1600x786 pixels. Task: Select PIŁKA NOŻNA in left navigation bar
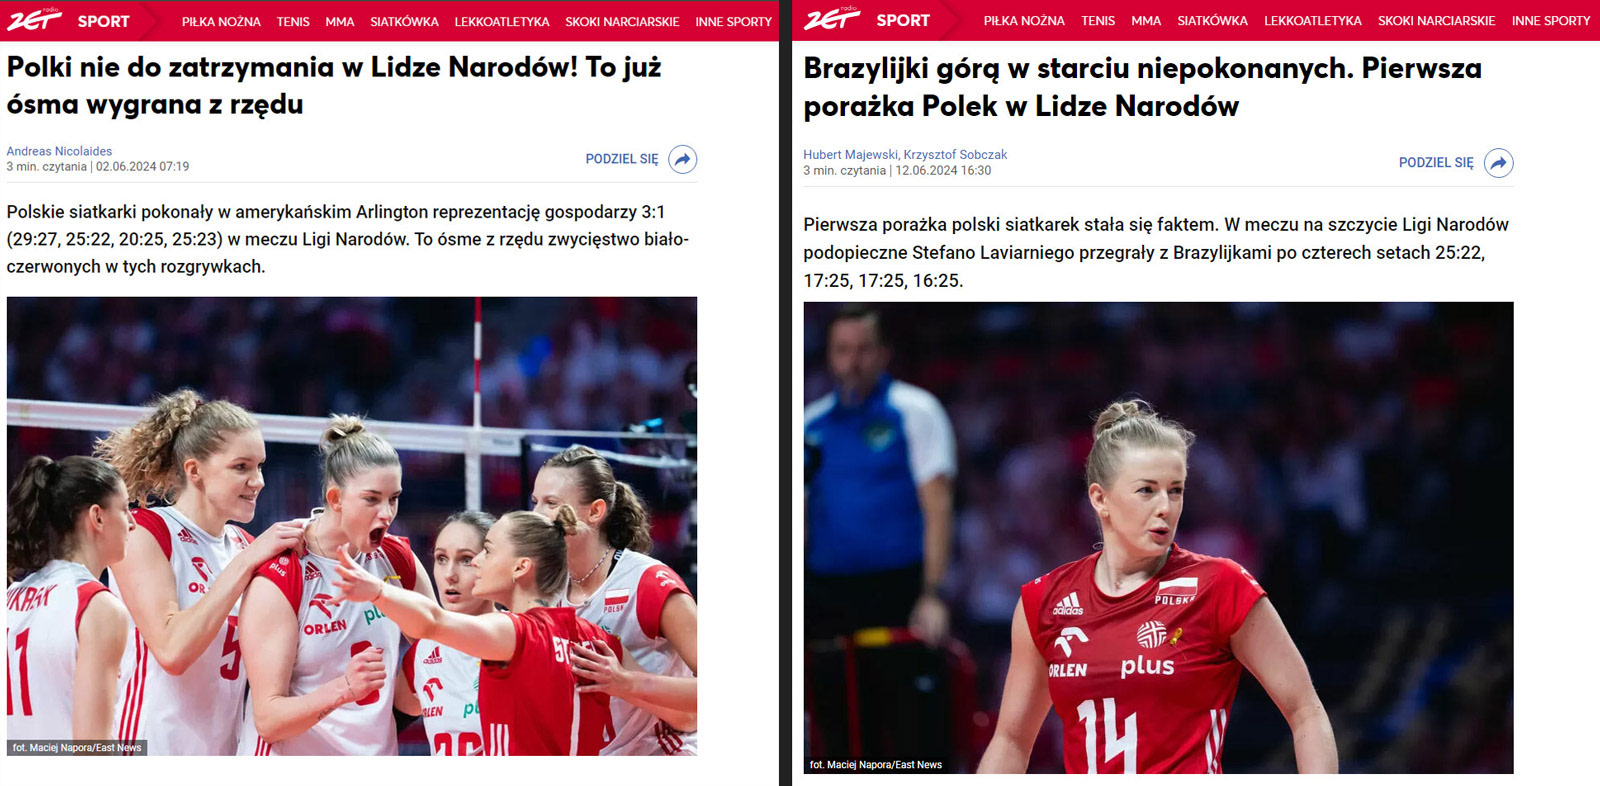(221, 21)
